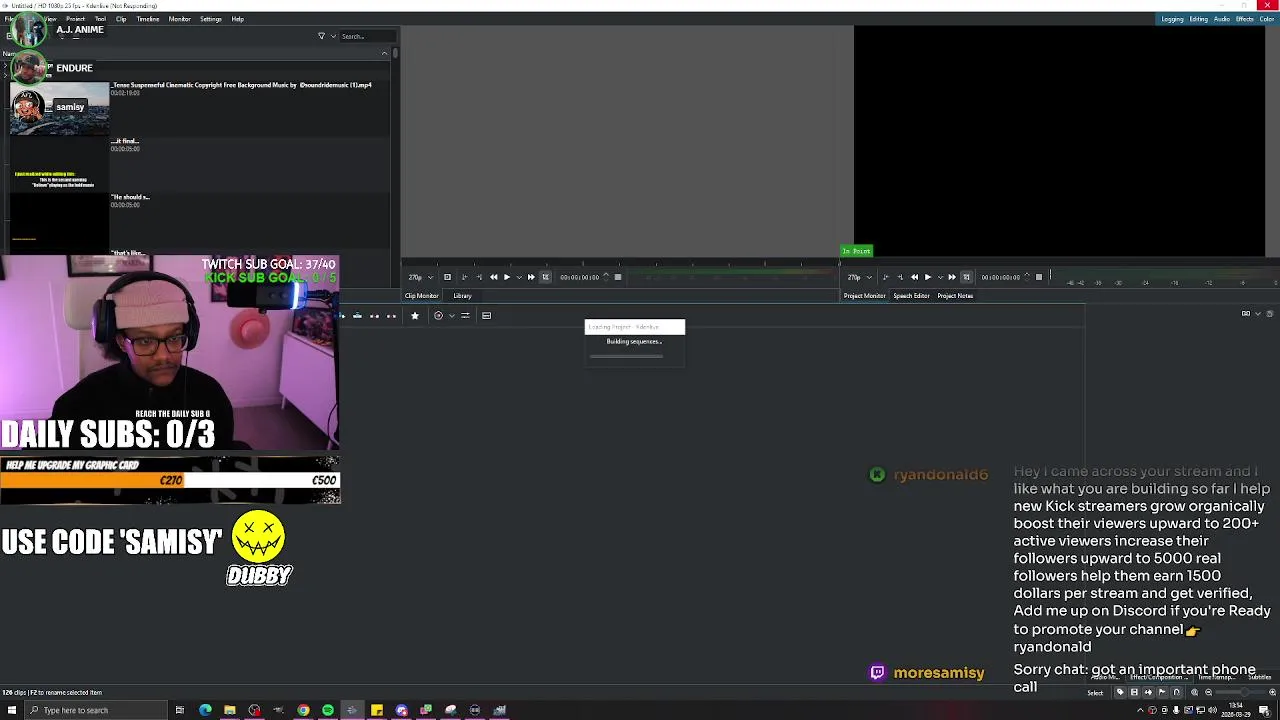Open clip monitor play options dropdown

point(520,277)
